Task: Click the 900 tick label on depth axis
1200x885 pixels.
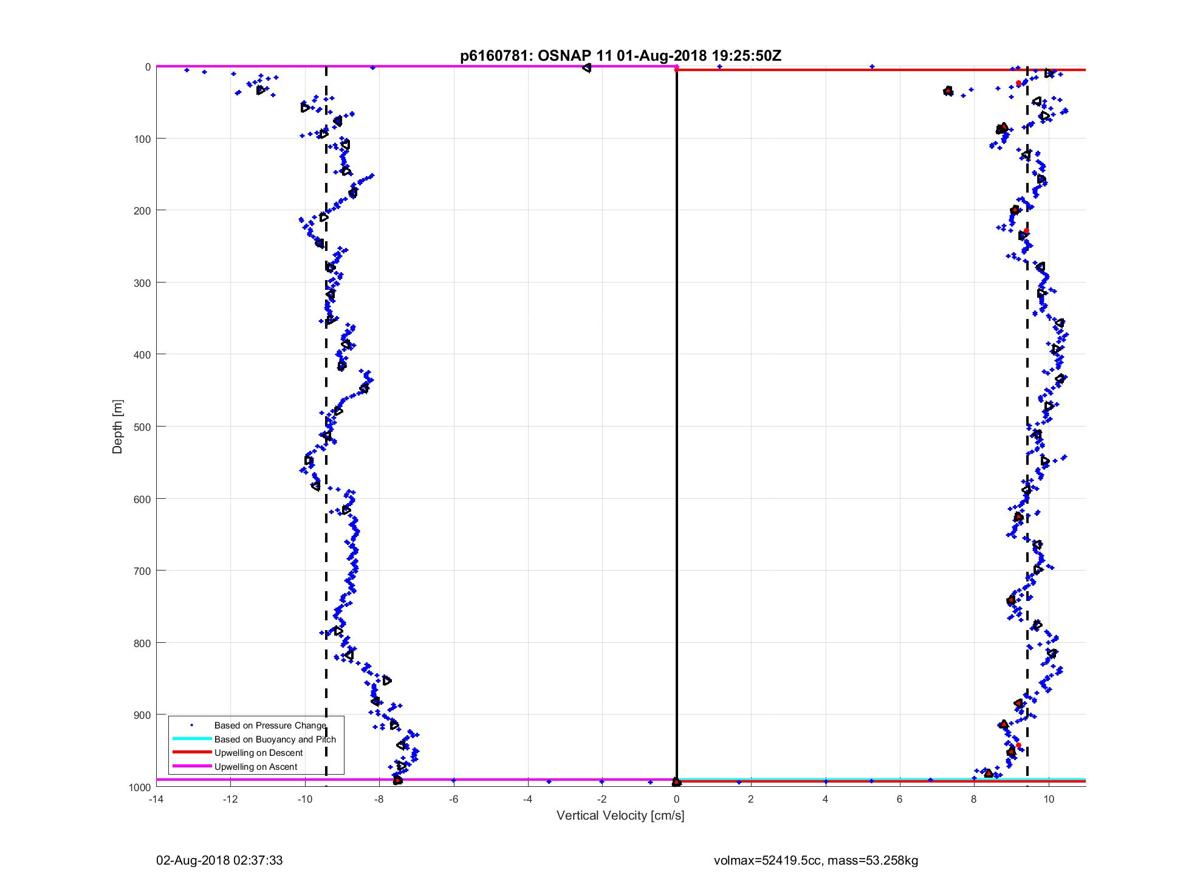Action: coord(141,715)
